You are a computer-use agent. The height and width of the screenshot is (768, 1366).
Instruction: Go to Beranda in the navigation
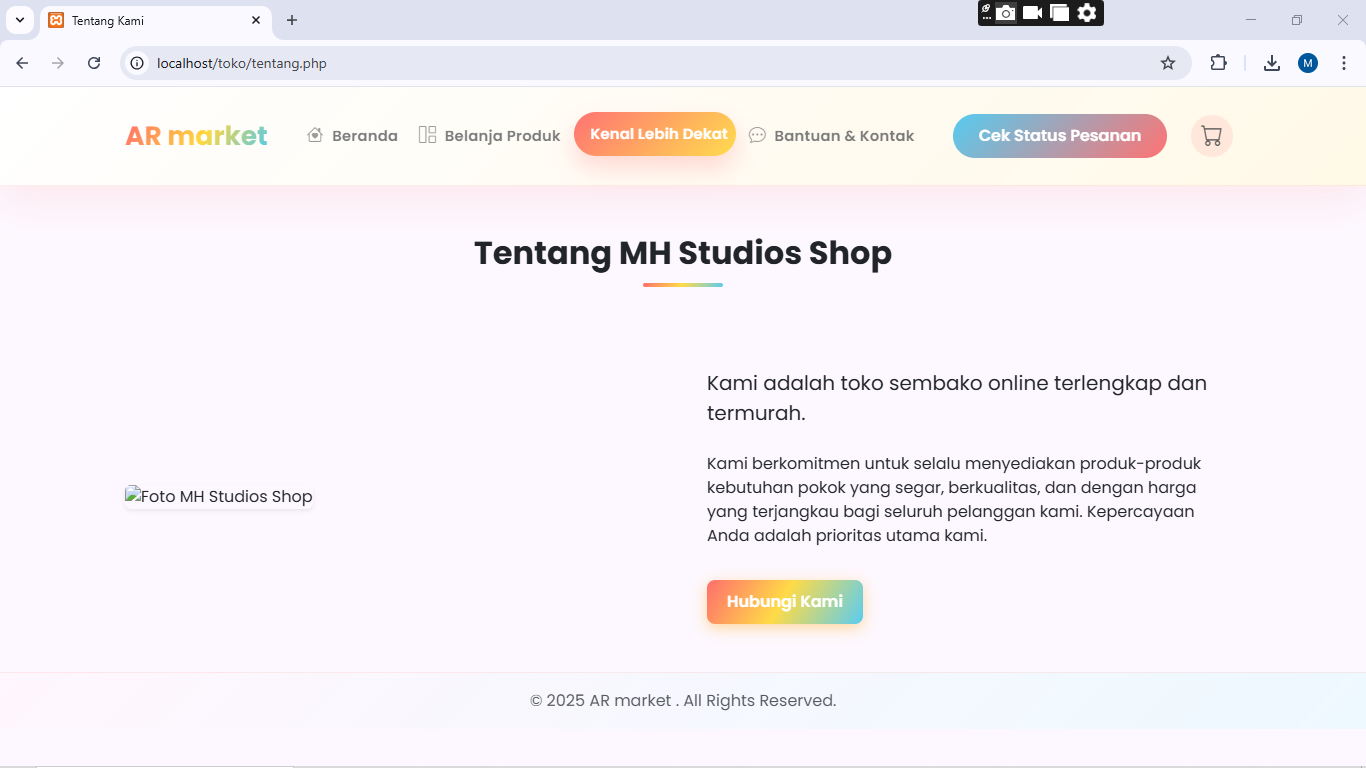point(353,136)
